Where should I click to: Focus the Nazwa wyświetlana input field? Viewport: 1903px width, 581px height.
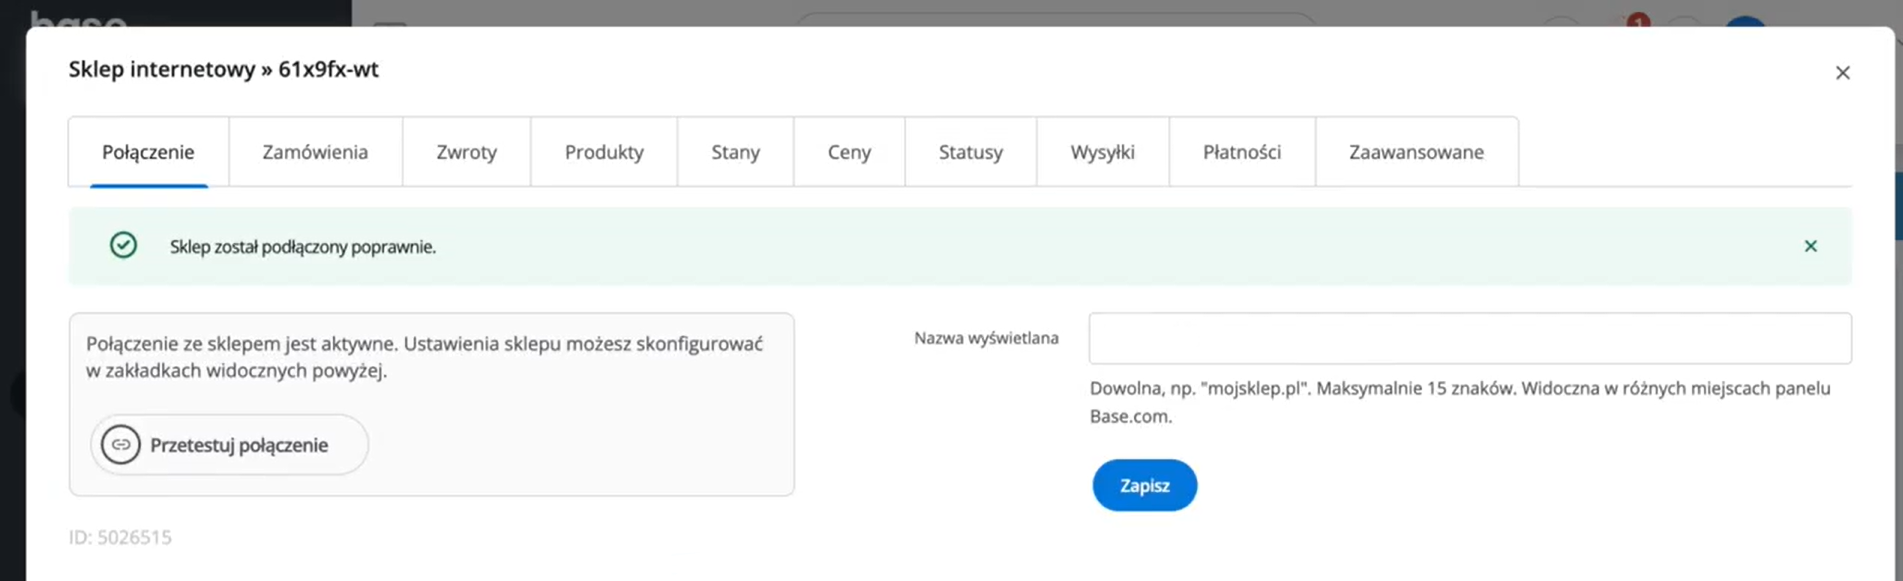[x=1469, y=338]
